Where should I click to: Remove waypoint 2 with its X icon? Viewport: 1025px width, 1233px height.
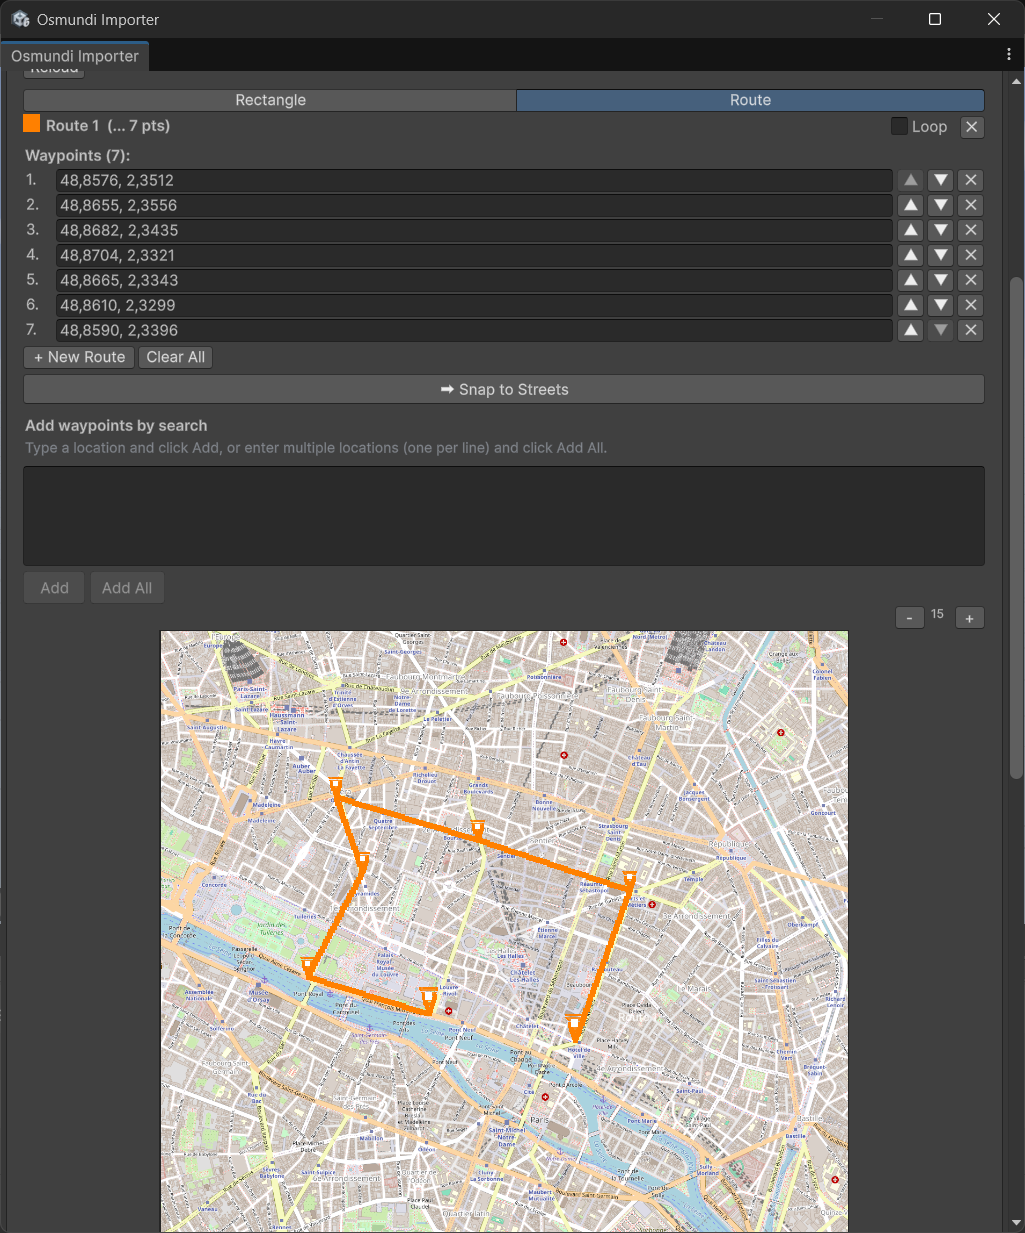click(970, 205)
